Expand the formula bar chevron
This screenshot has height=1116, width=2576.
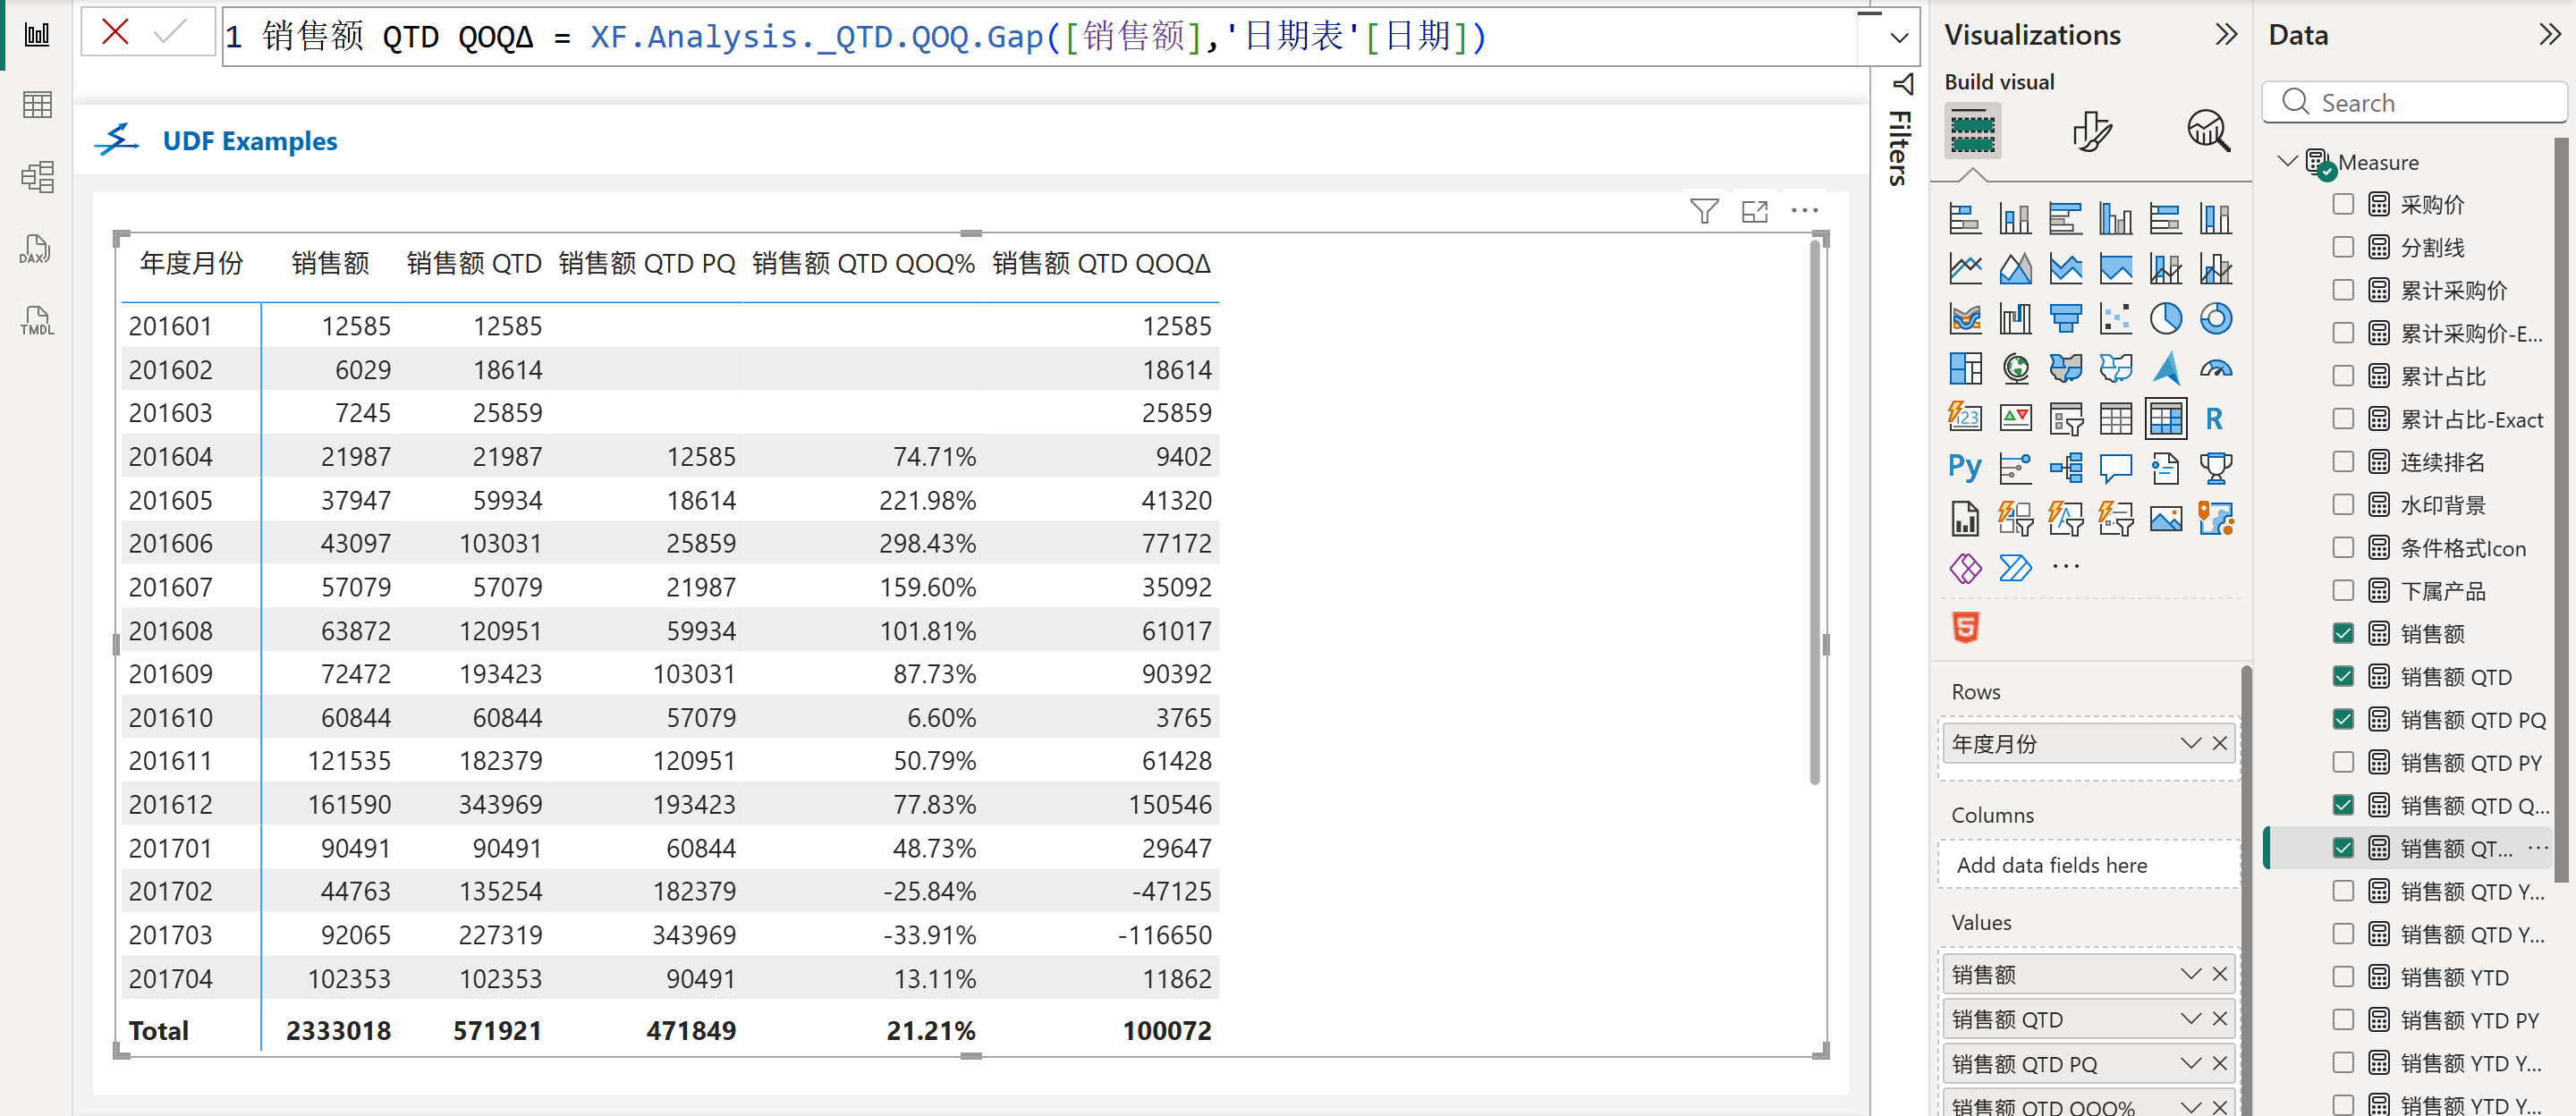click(1899, 38)
